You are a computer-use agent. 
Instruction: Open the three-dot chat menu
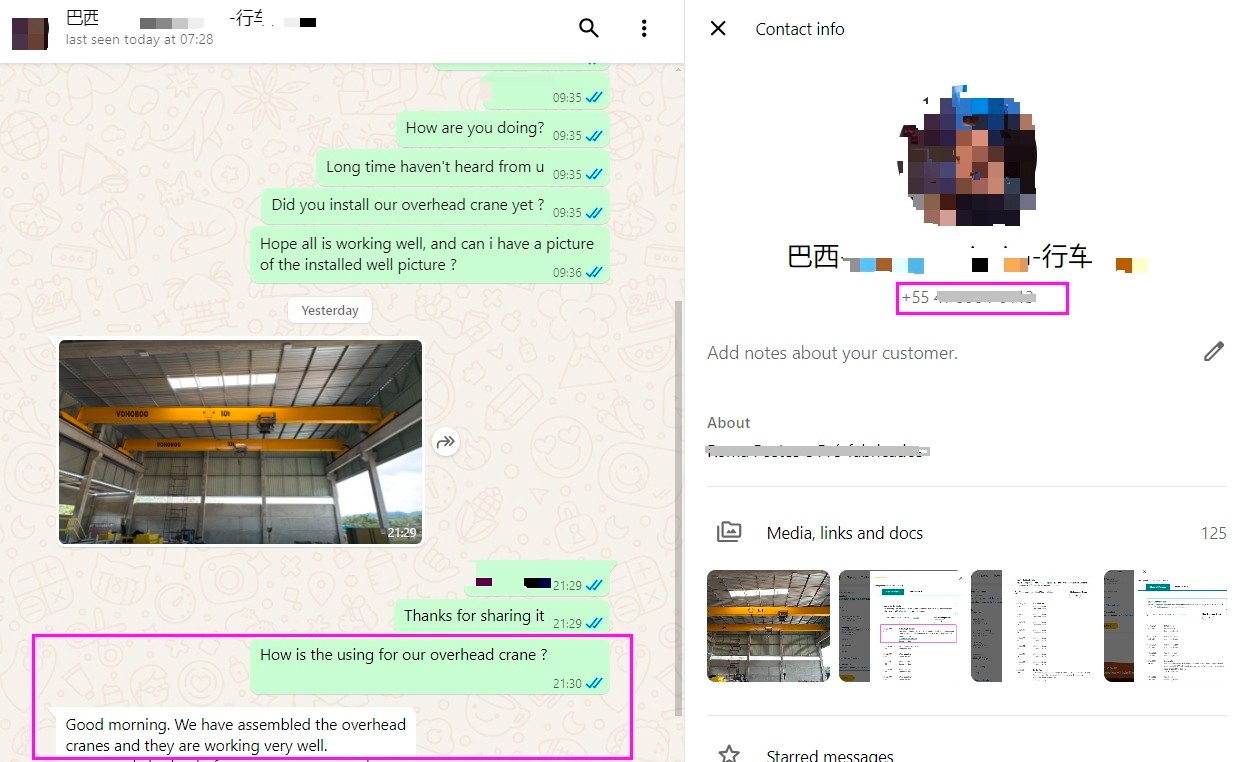(x=644, y=28)
